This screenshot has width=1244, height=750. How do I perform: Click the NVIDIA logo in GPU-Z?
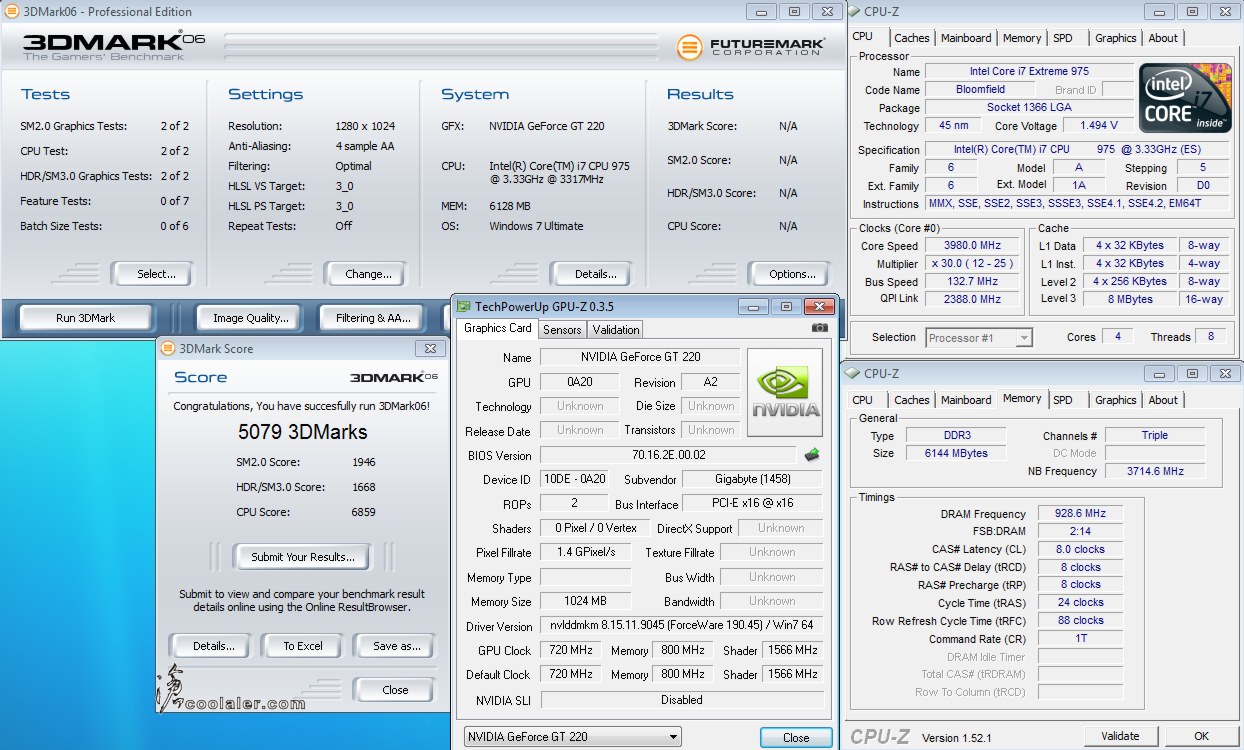point(785,393)
